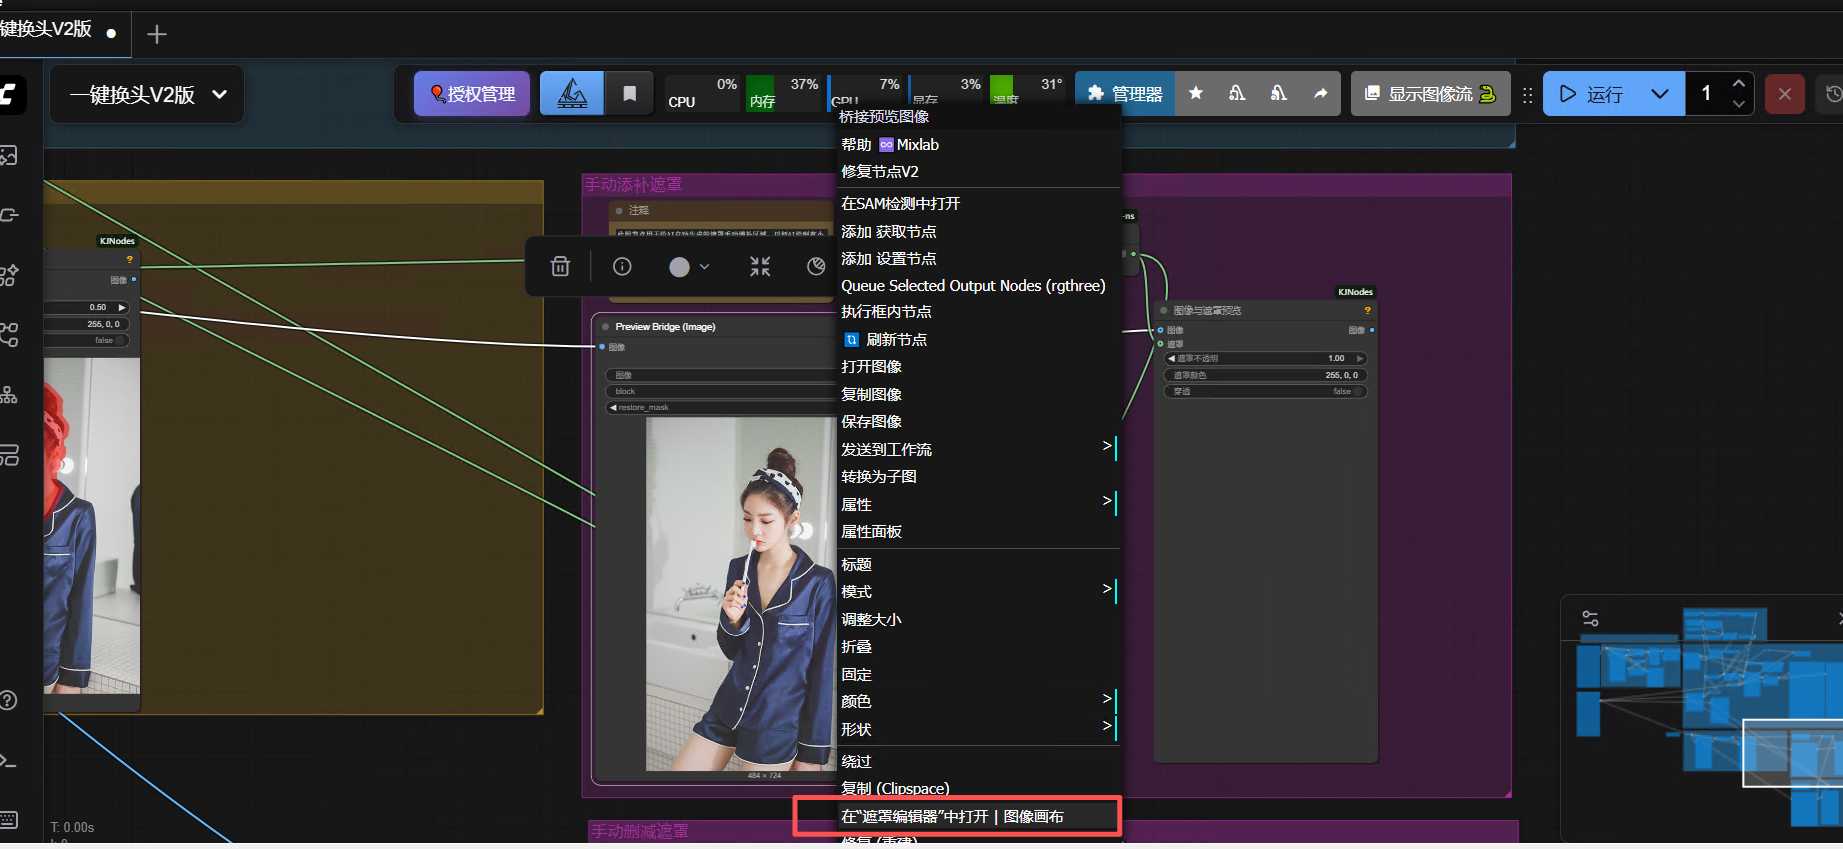Click the trash icon in the node toolbar
Image resolution: width=1843 pixels, height=849 pixels.
(560, 266)
